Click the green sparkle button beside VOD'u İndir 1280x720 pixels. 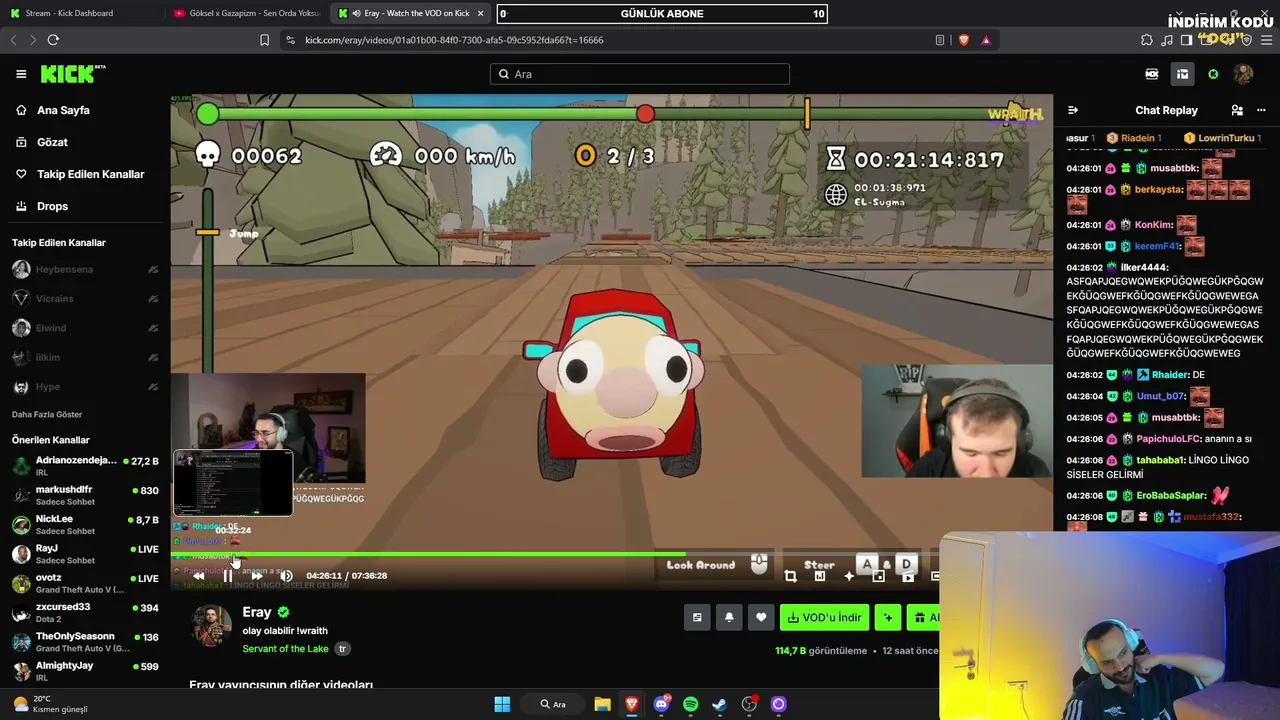point(888,617)
